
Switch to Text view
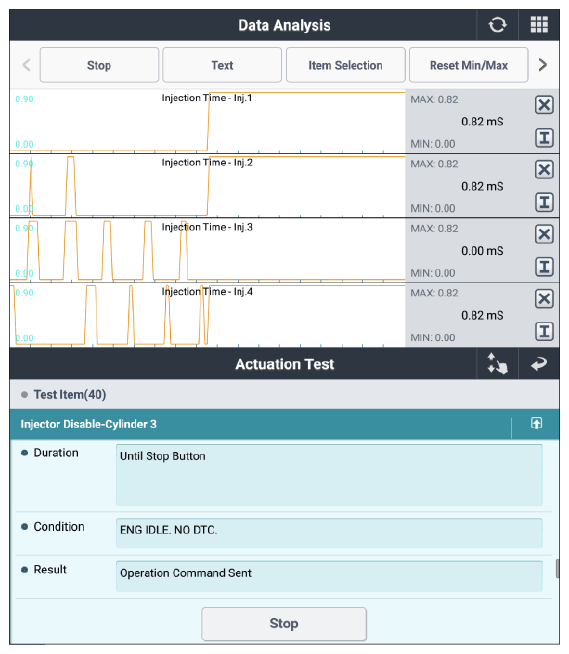(222, 65)
